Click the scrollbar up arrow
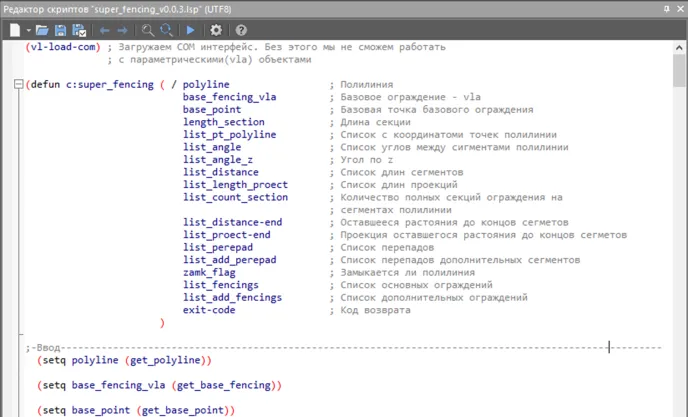Screen dimensions: 688x417 (679, 47)
